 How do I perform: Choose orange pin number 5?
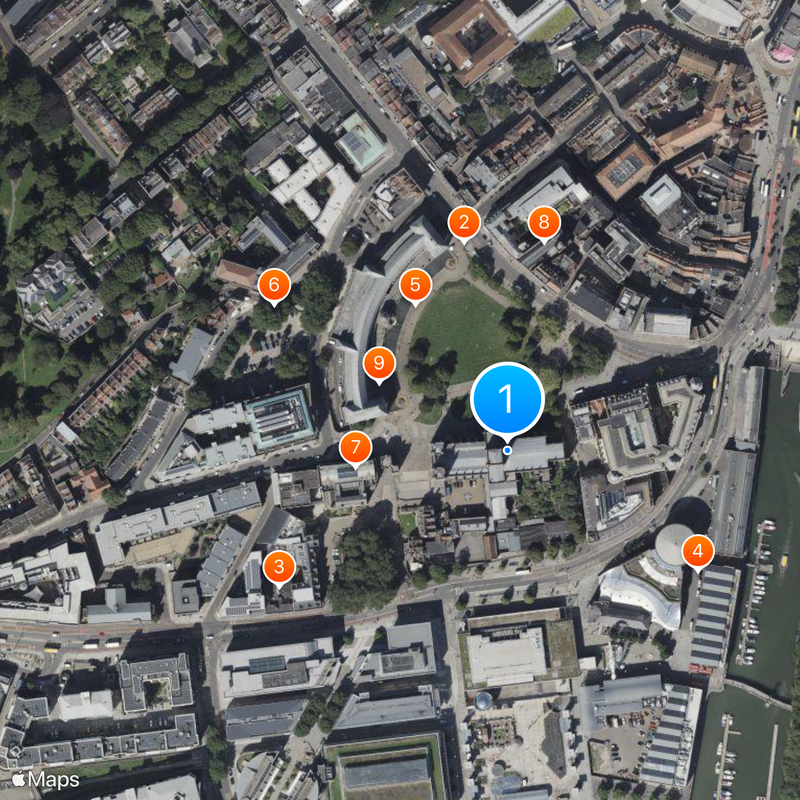pyautogui.click(x=415, y=286)
